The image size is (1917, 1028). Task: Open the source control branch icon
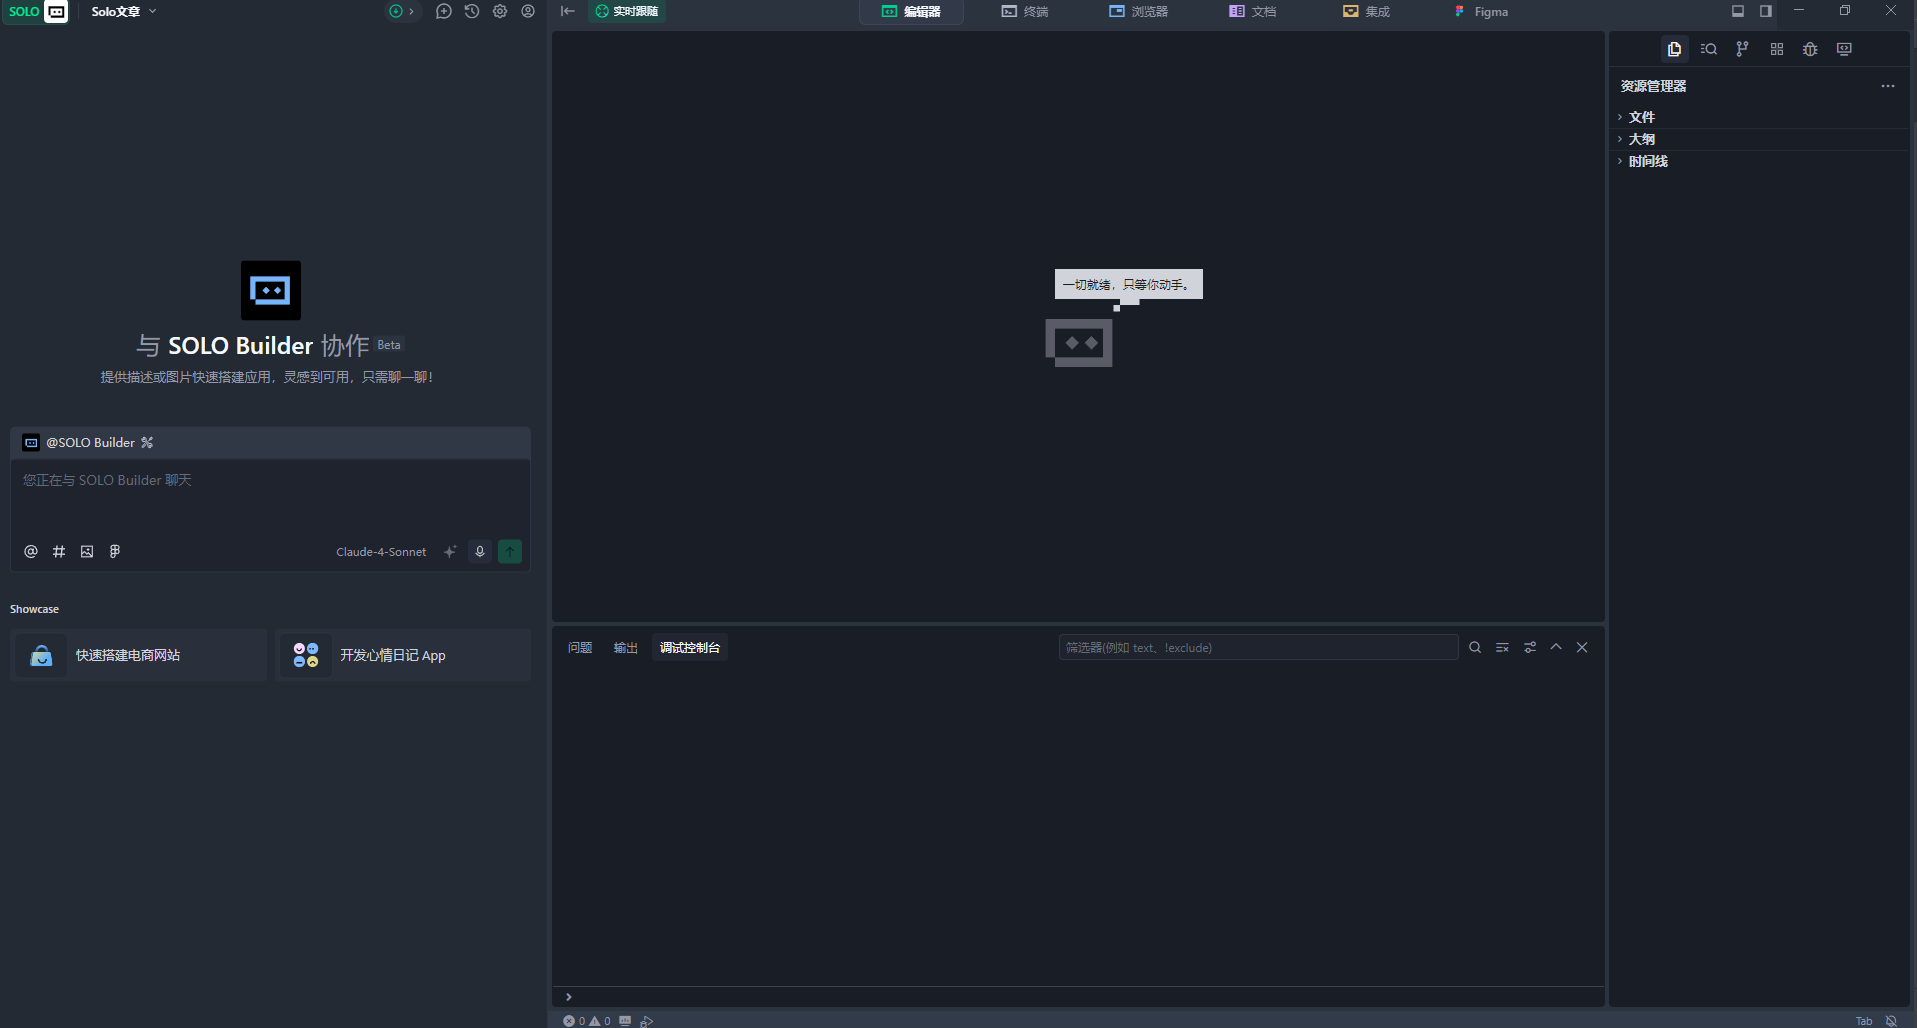(1742, 49)
